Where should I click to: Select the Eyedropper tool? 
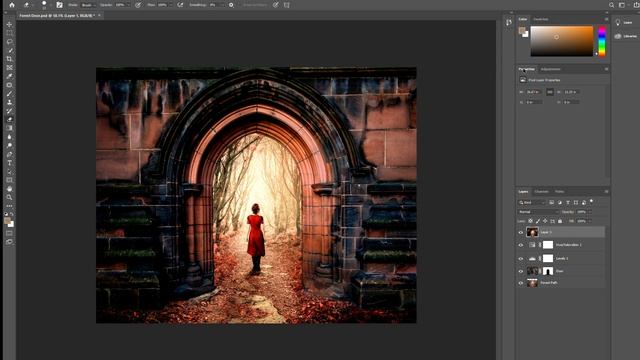(9, 76)
